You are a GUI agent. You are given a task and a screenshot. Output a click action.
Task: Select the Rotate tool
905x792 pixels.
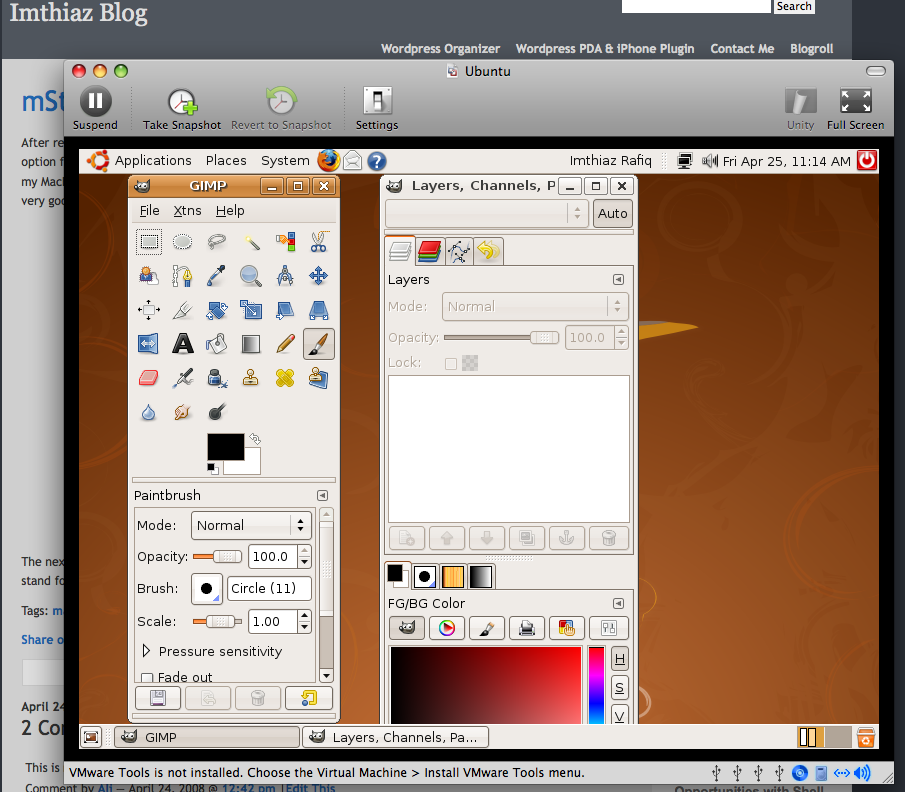pos(216,310)
